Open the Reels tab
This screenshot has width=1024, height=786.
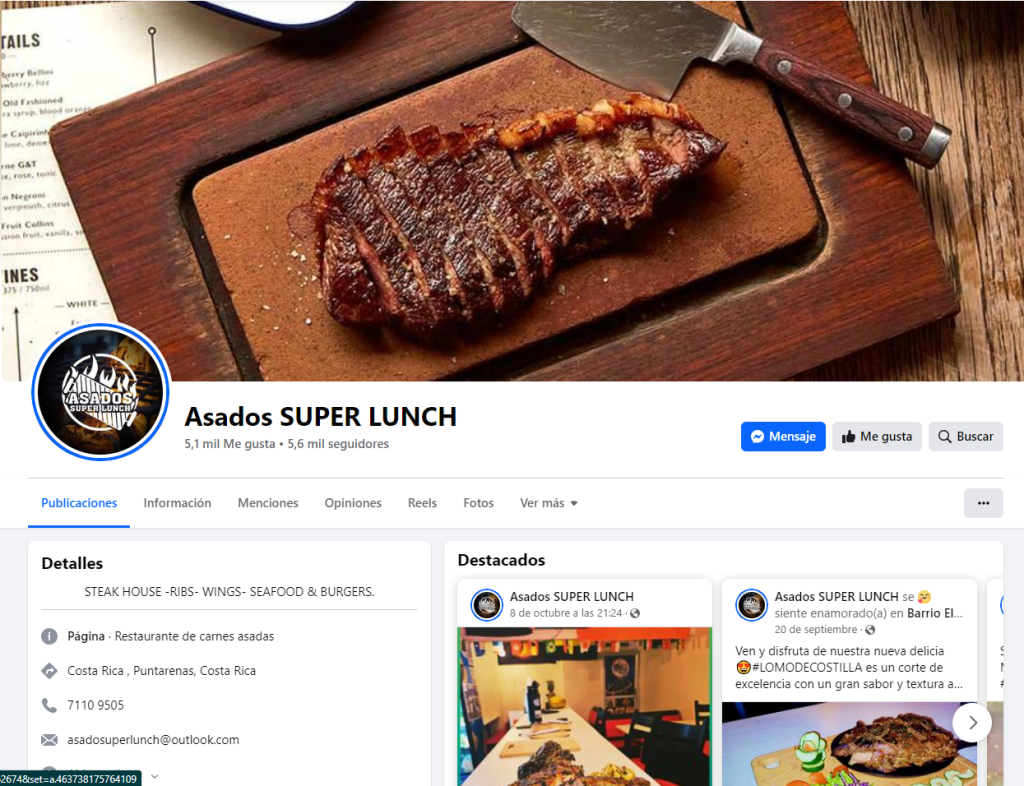click(422, 503)
